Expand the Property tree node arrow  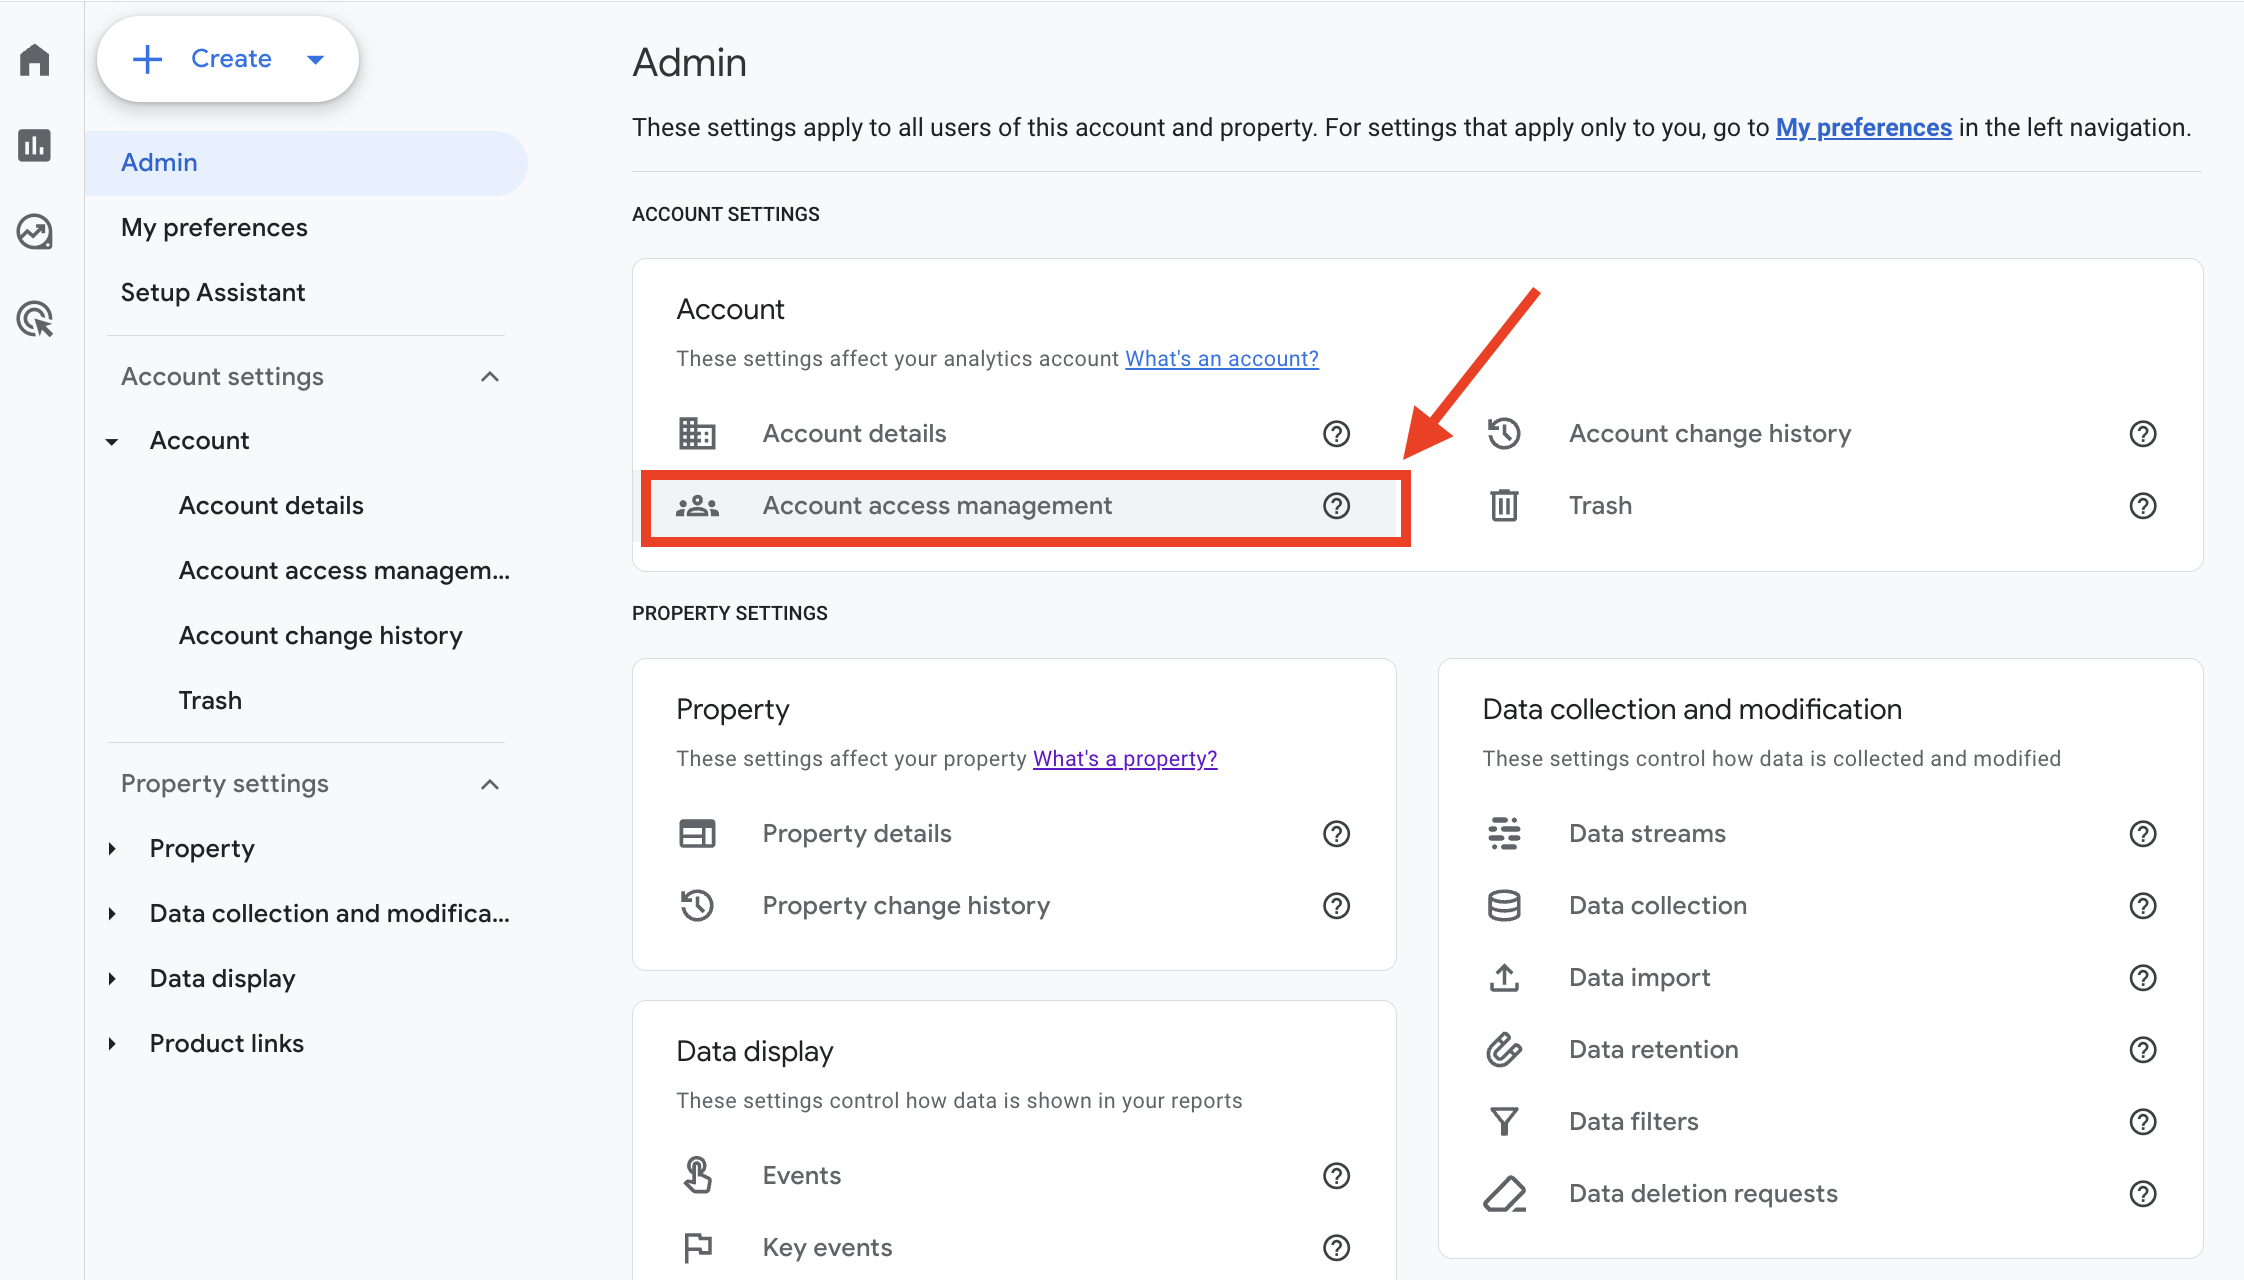pyautogui.click(x=112, y=849)
